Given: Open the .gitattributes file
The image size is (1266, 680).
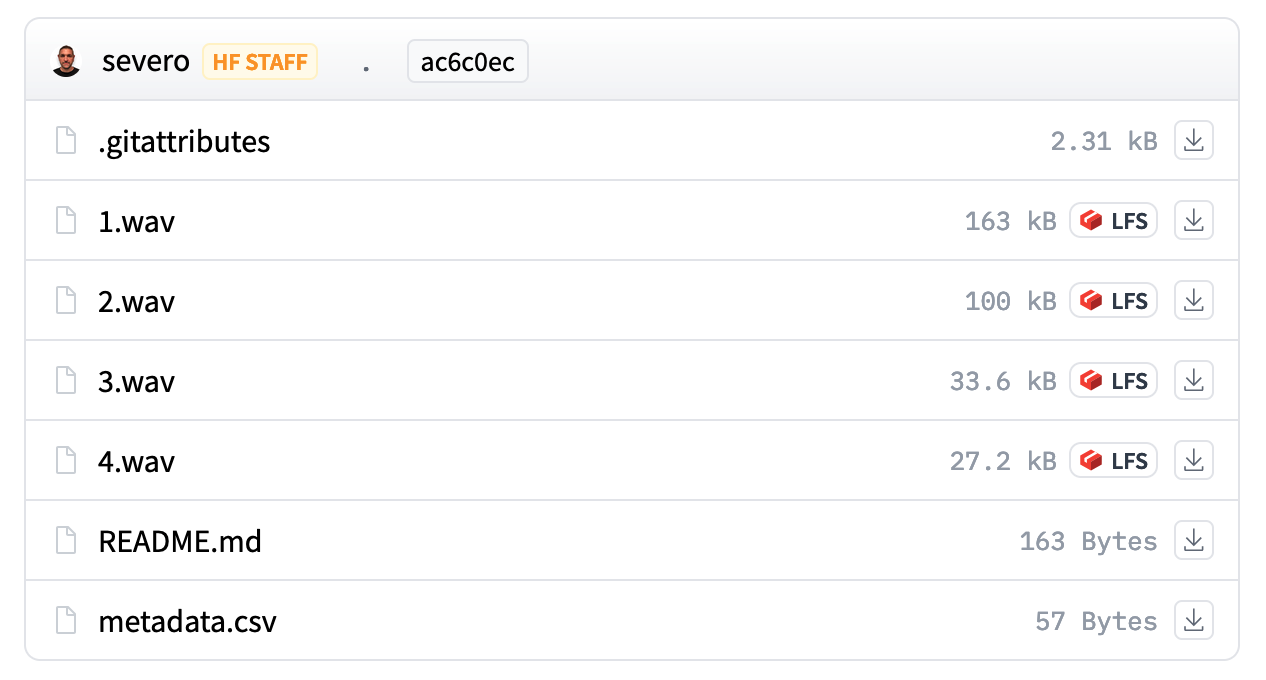Looking at the screenshot, I should click(184, 141).
